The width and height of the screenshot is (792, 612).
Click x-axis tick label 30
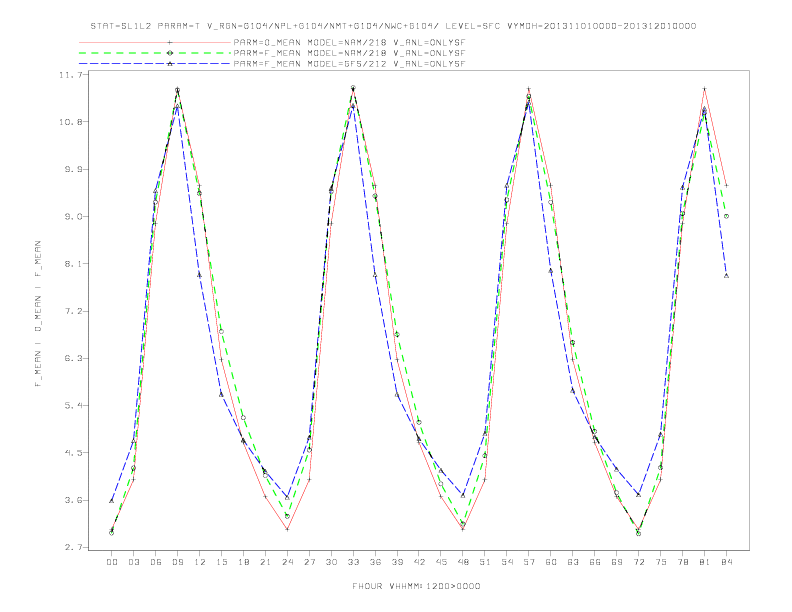point(331,562)
